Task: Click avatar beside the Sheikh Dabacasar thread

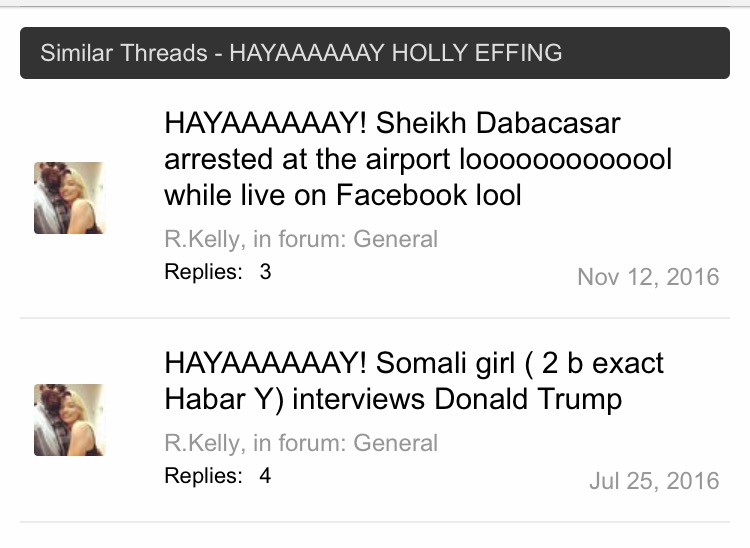Action: pyautogui.click(x=69, y=198)
